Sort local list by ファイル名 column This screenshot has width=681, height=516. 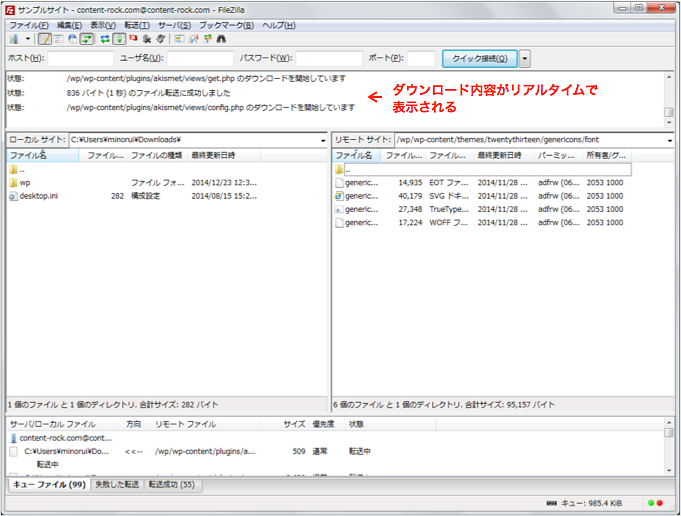point(43,155)
